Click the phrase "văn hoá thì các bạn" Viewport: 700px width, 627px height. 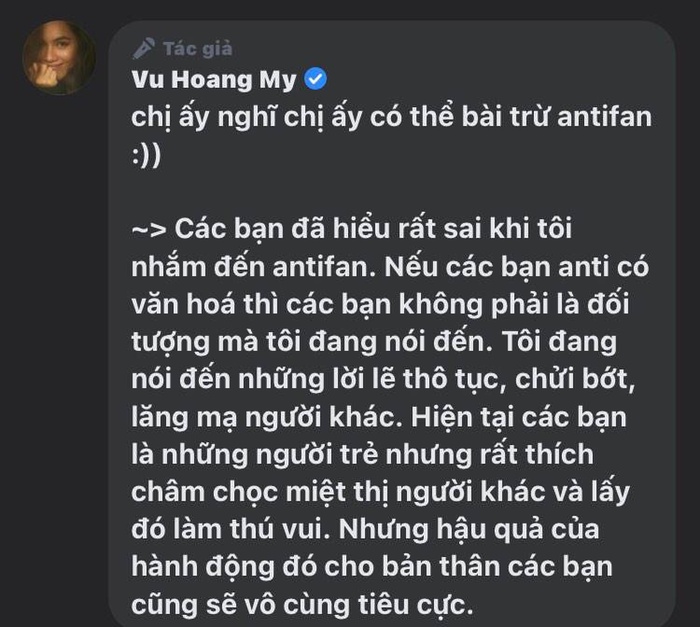(262, 304)
